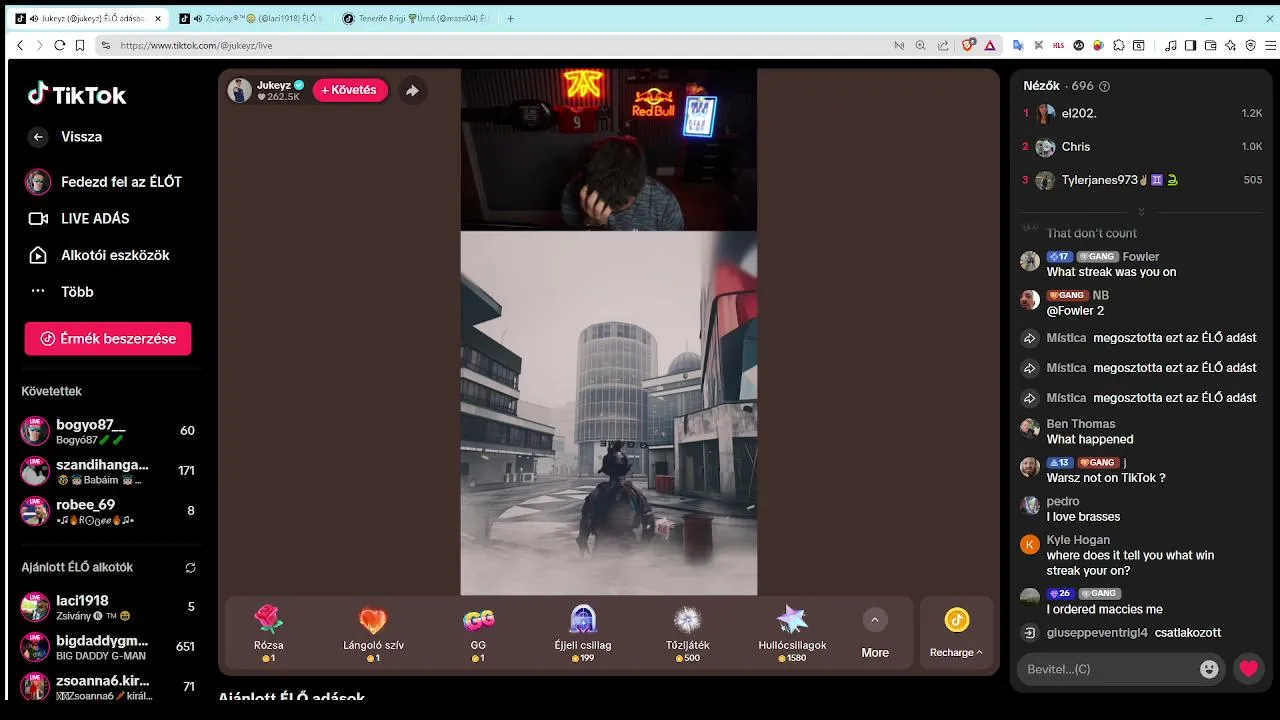This screenshot has height=720, width=1280.
Task: Click Fowler's chat username
Action: 1140,257
